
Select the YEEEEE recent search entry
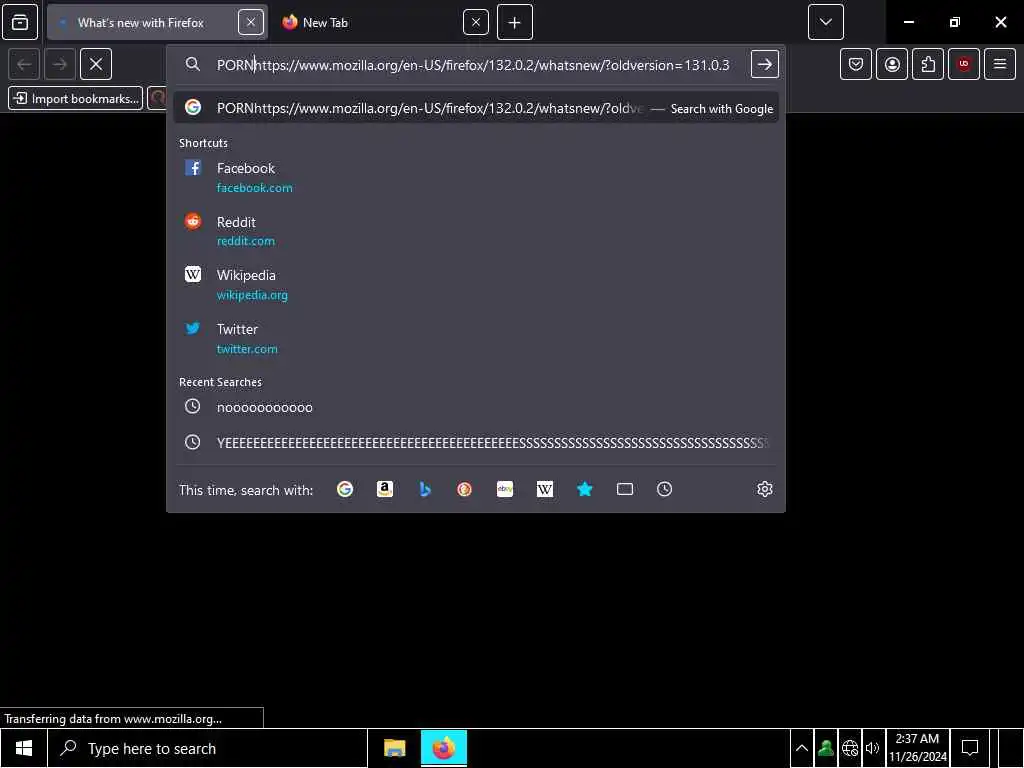(x=476, y=442)
